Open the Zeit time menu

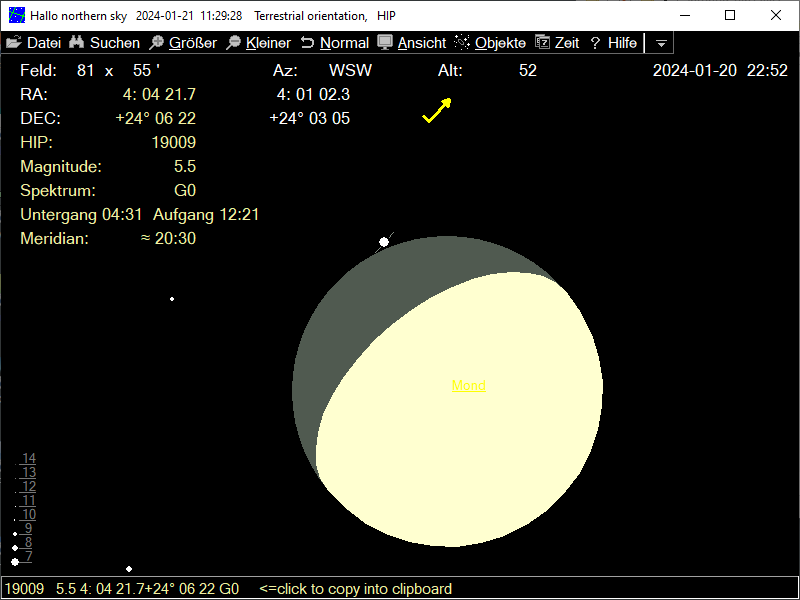[557, 43]
